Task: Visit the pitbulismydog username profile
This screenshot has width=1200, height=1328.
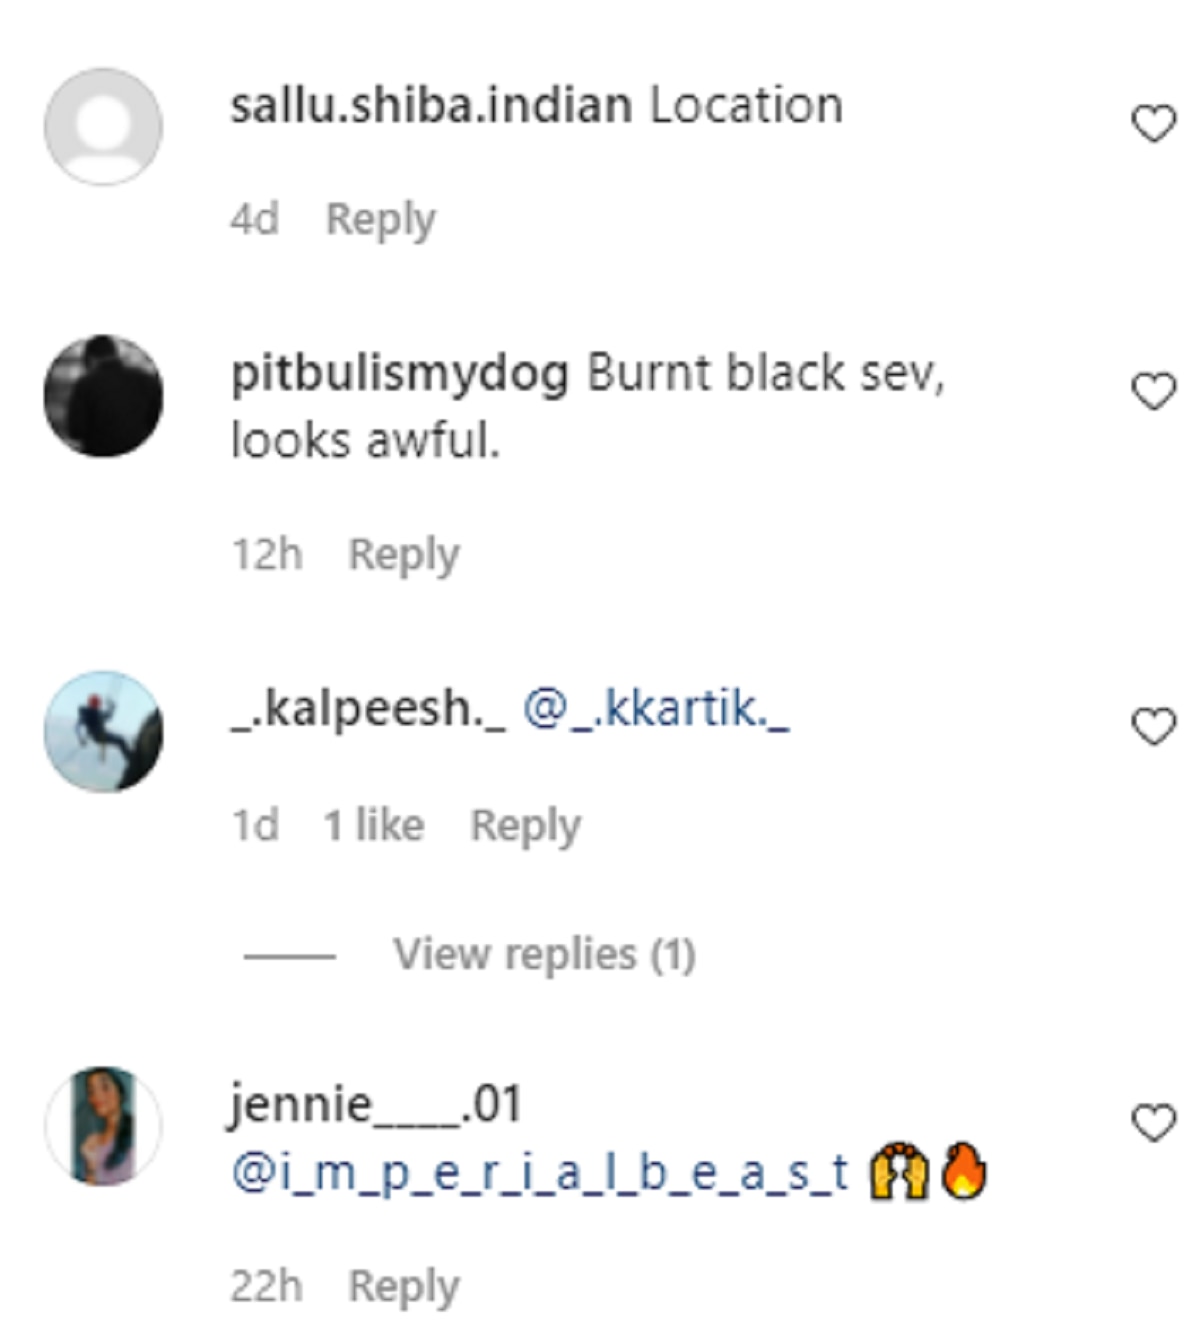Action: [400, 375]
